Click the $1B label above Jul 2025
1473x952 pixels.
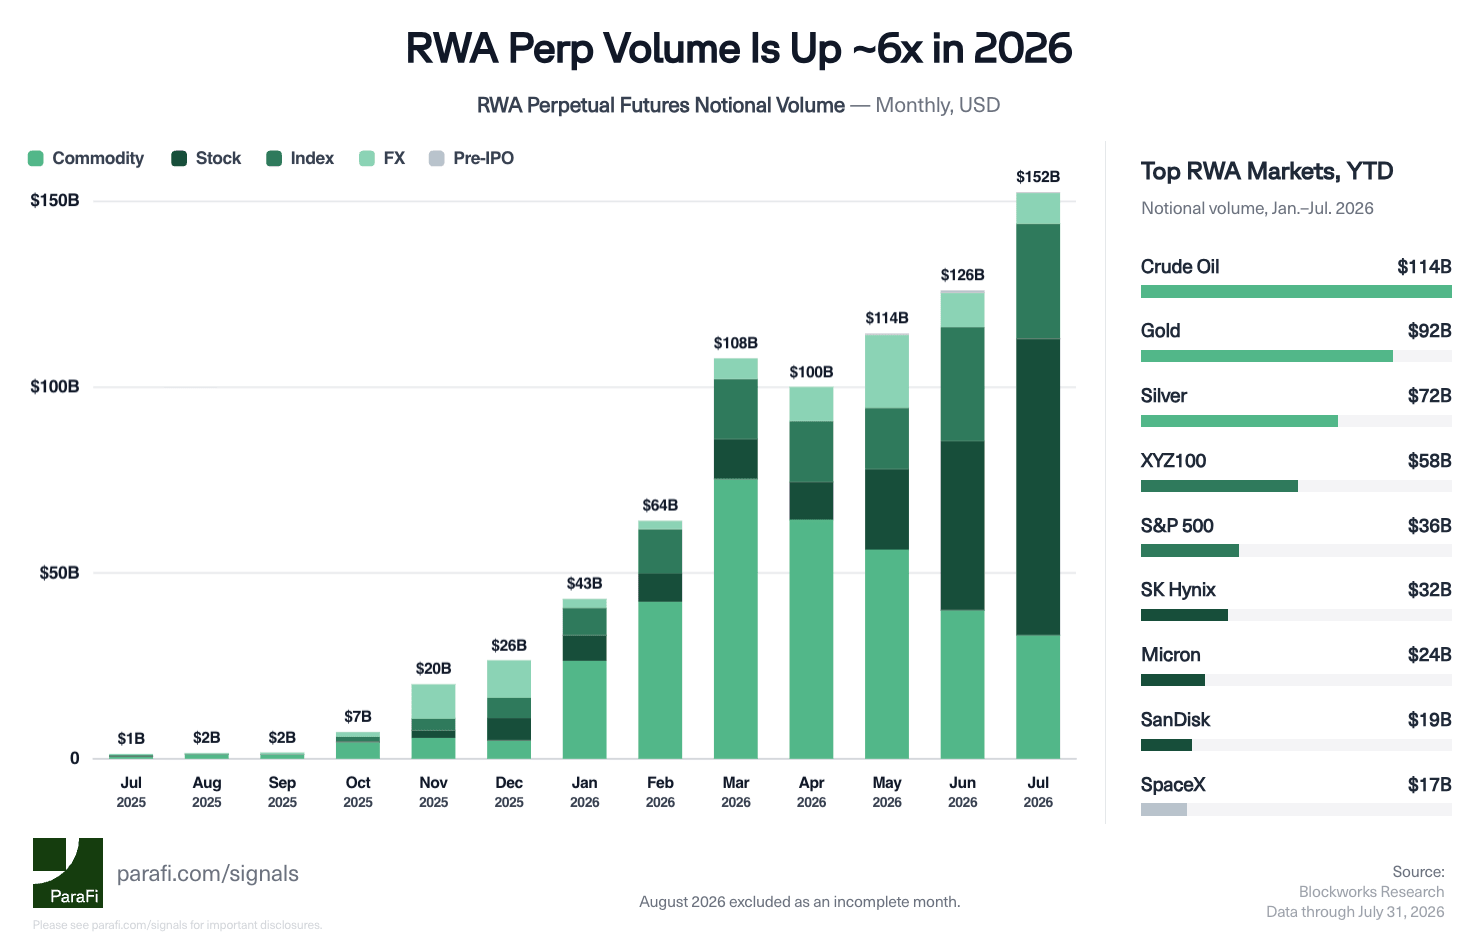131,739
